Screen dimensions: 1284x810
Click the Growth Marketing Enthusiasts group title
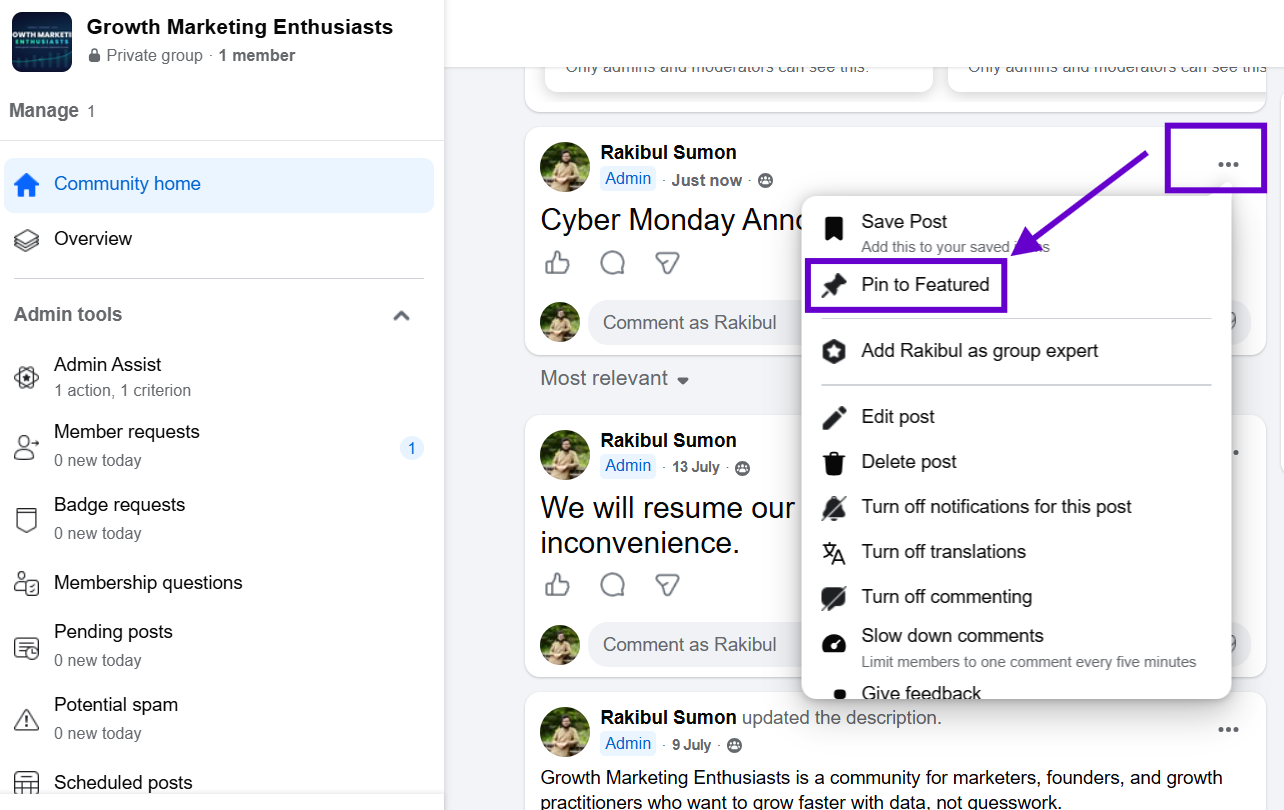(240, 27)
